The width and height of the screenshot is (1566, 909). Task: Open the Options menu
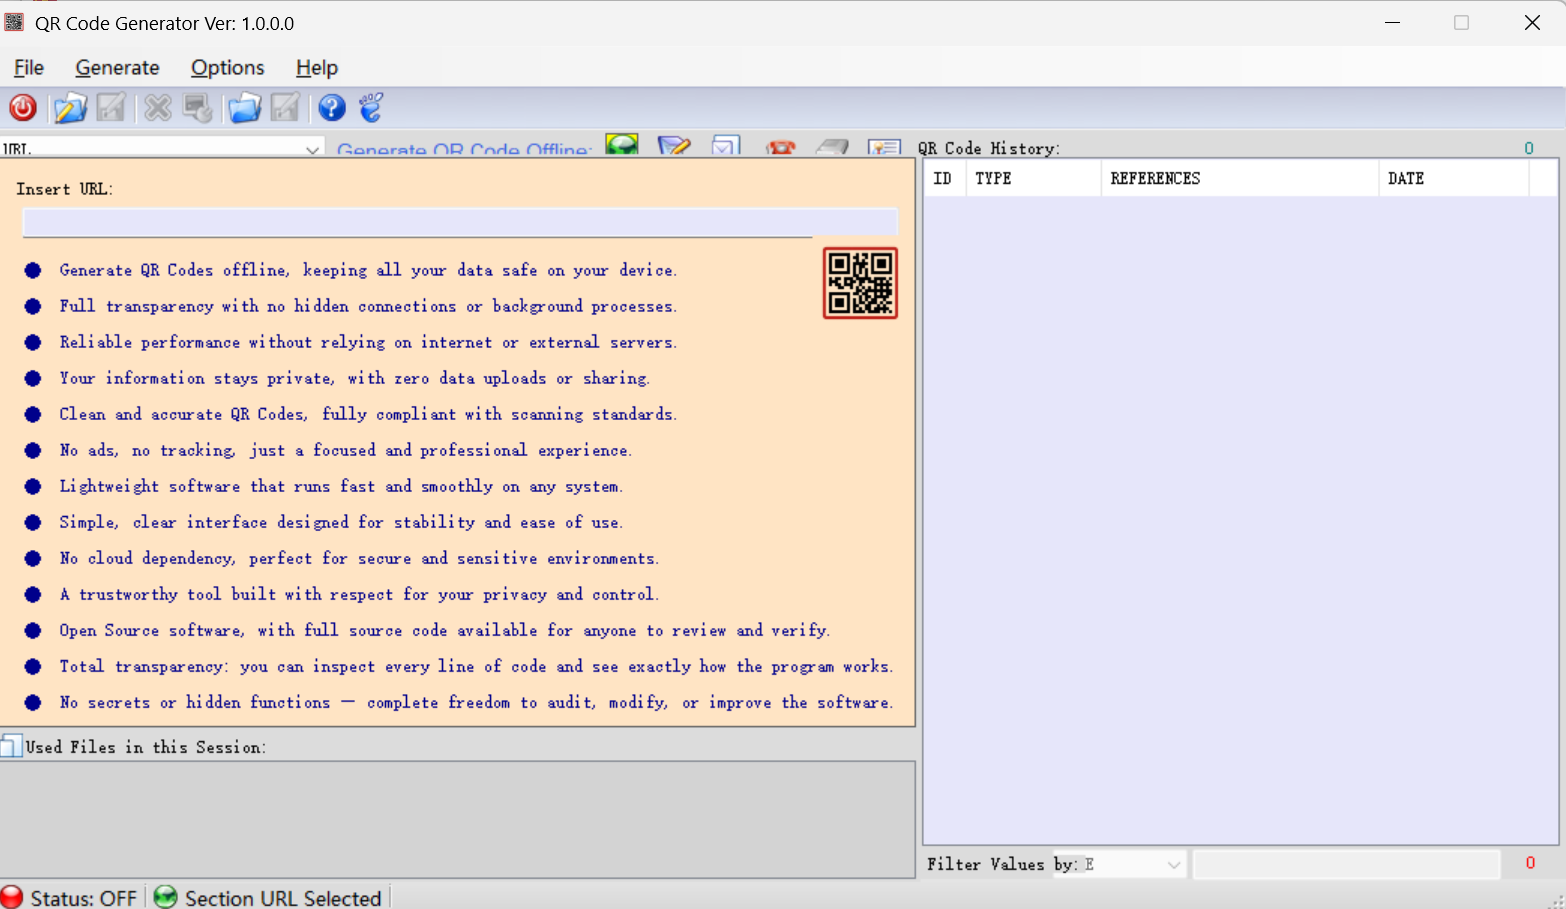pyautogui.click(x=227, y=67)
